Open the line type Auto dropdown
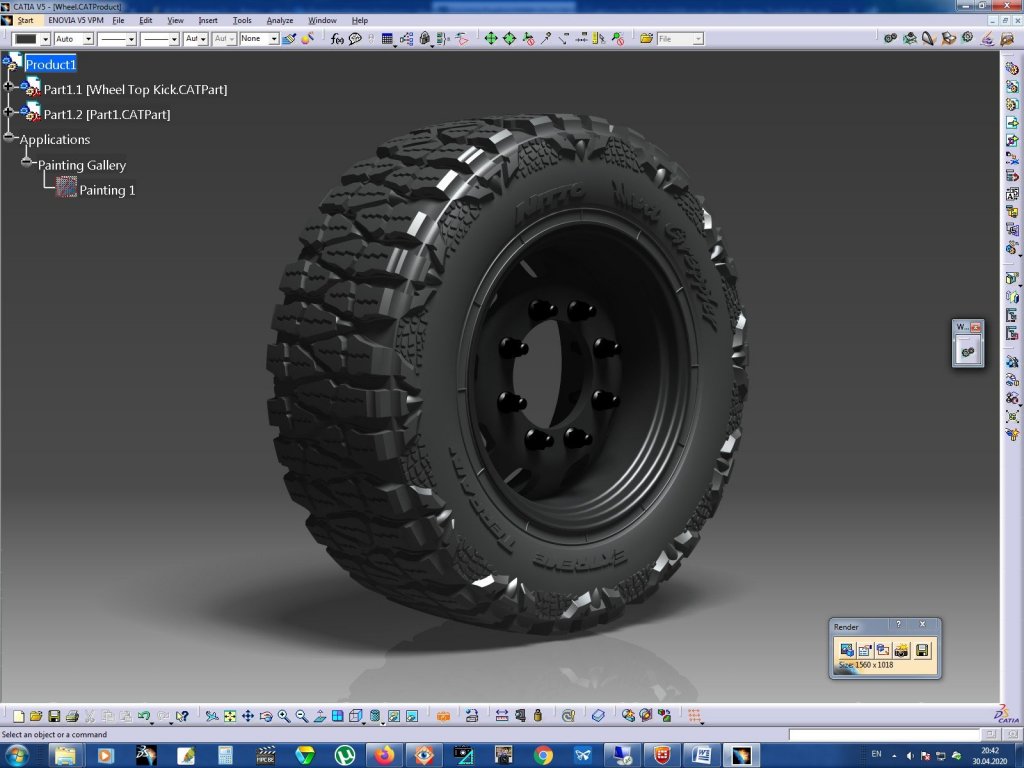The height and width of the screenshot is (768, 1024). [88, 39]
